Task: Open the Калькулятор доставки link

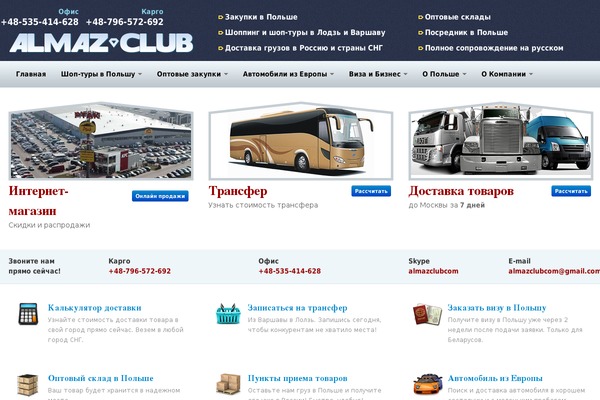Action: (x=95, y=308)
